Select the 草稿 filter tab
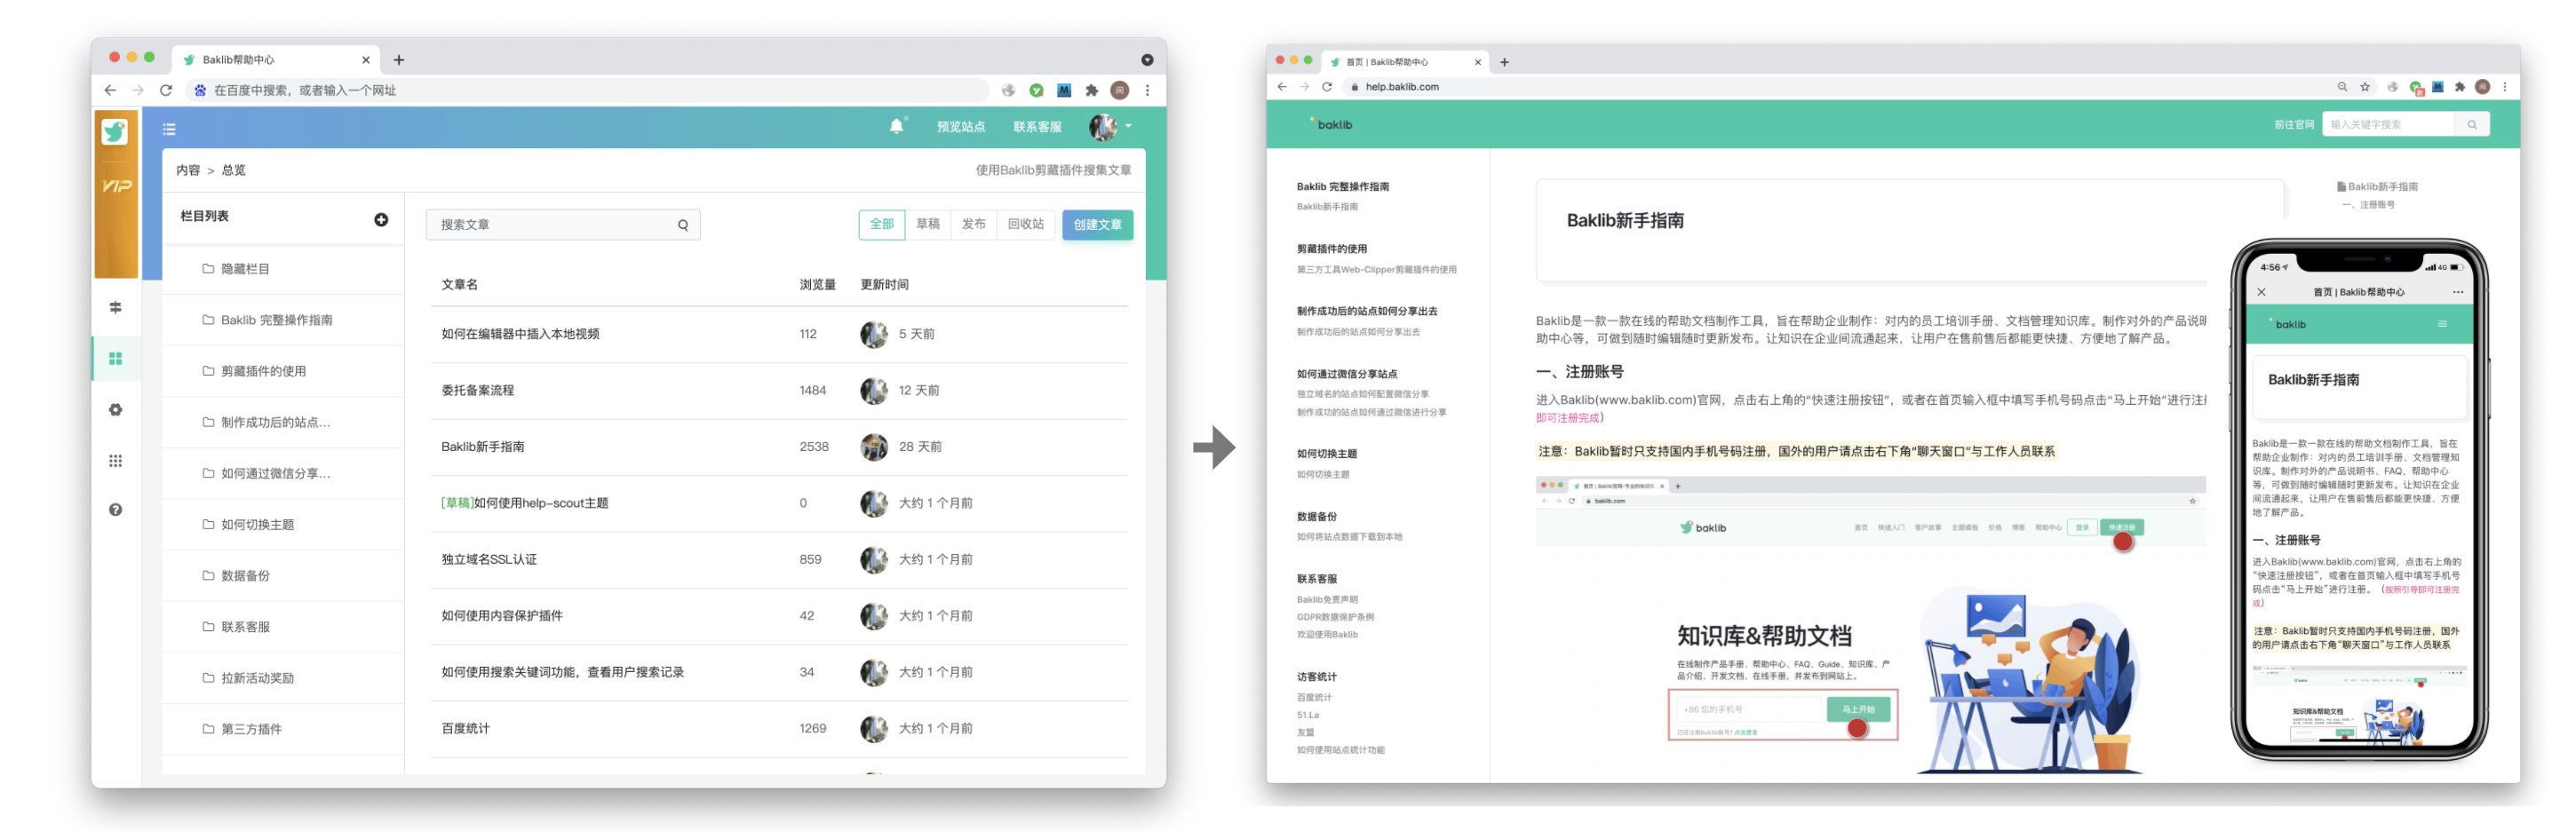Screen dimensions: 2576x831 point(927,224)
